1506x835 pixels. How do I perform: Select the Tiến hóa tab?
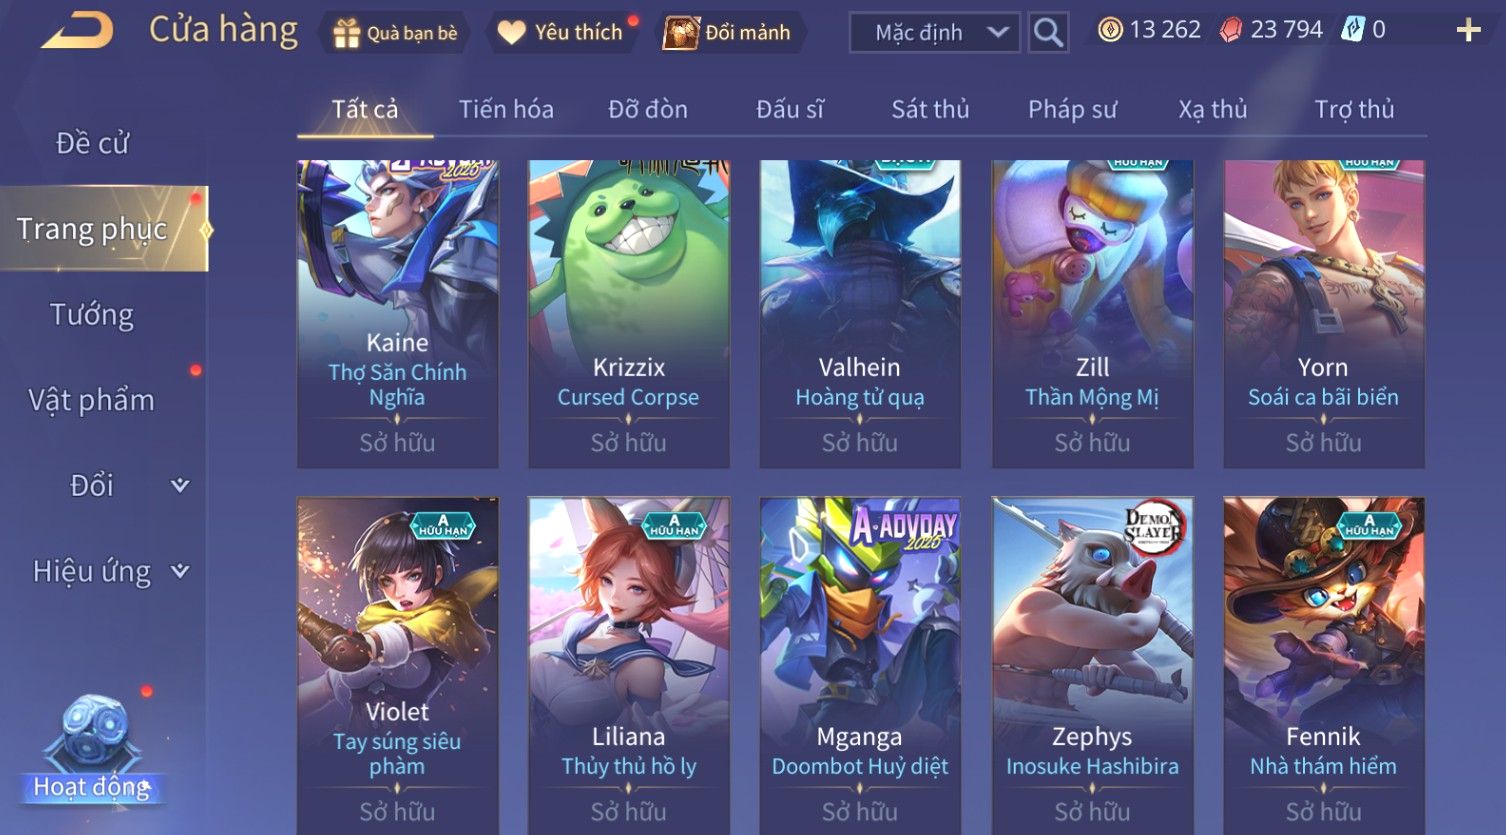click(506, 109)
